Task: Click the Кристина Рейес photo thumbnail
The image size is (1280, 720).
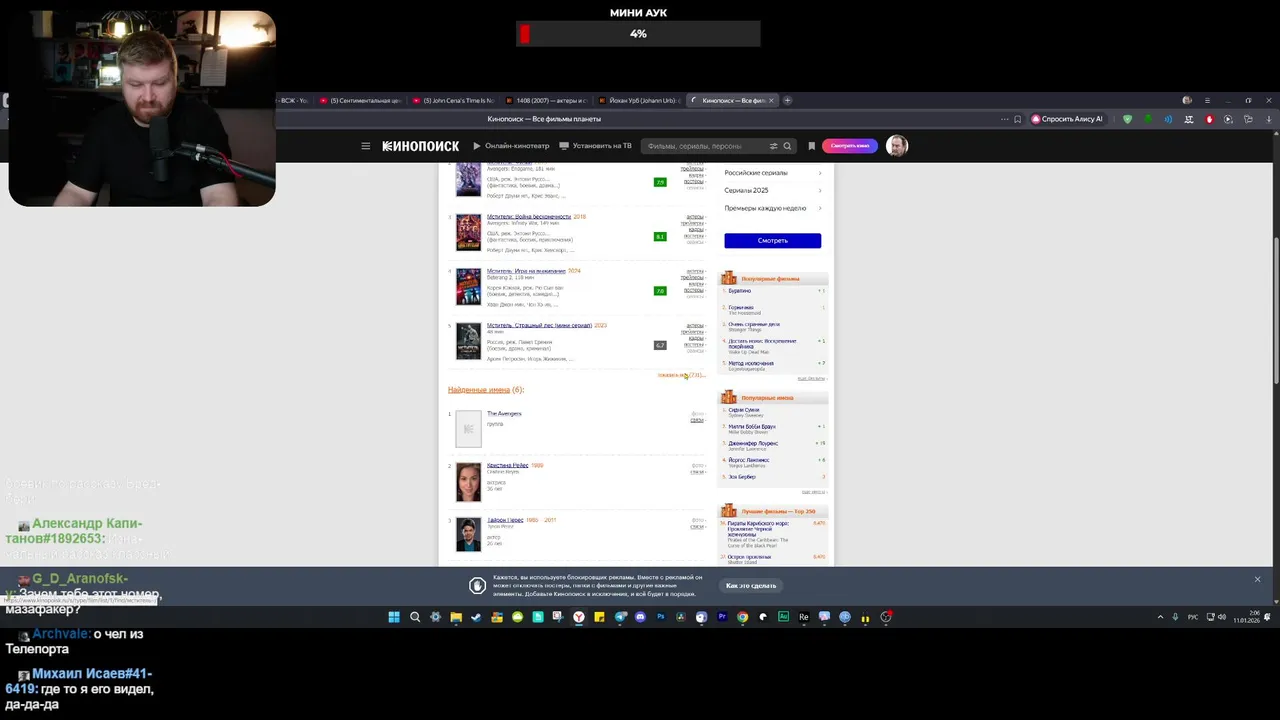Action: click(x=468, y=482)
